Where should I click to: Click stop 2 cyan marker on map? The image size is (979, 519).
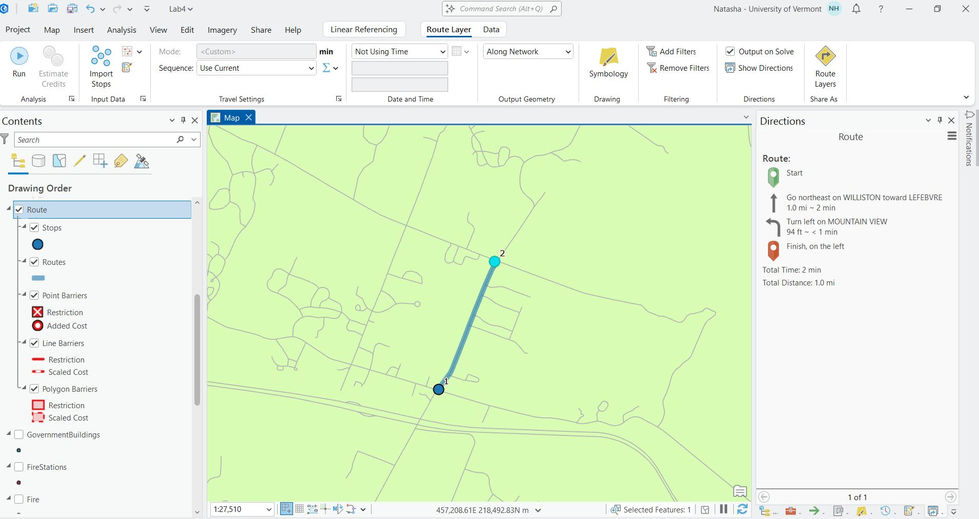[494, 261]
